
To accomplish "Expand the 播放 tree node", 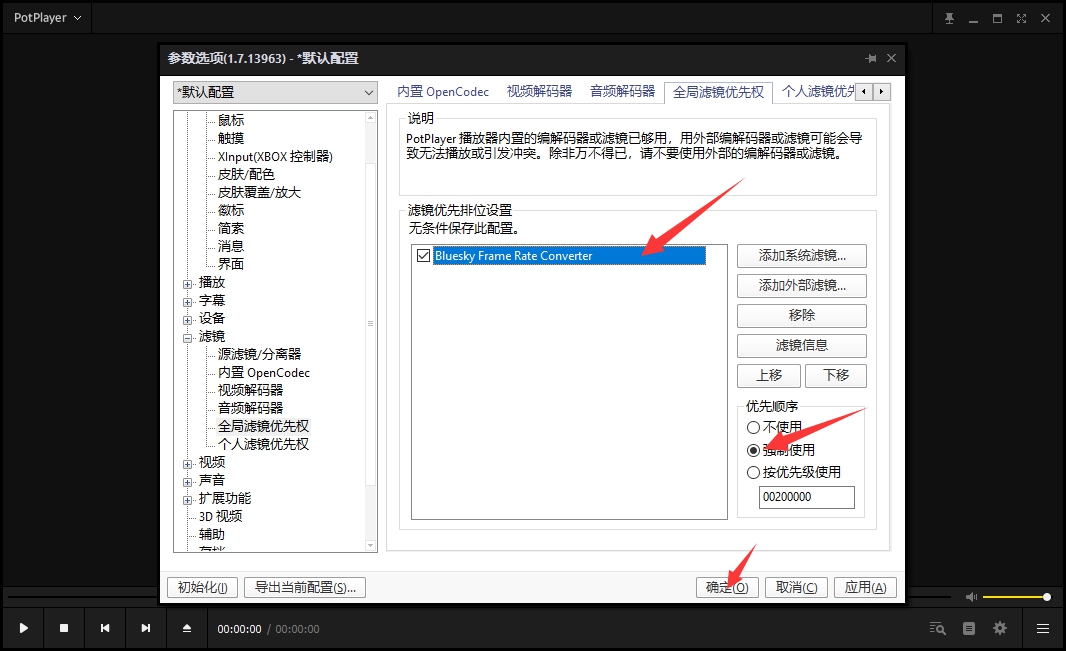I will click(x=187, y=284).
